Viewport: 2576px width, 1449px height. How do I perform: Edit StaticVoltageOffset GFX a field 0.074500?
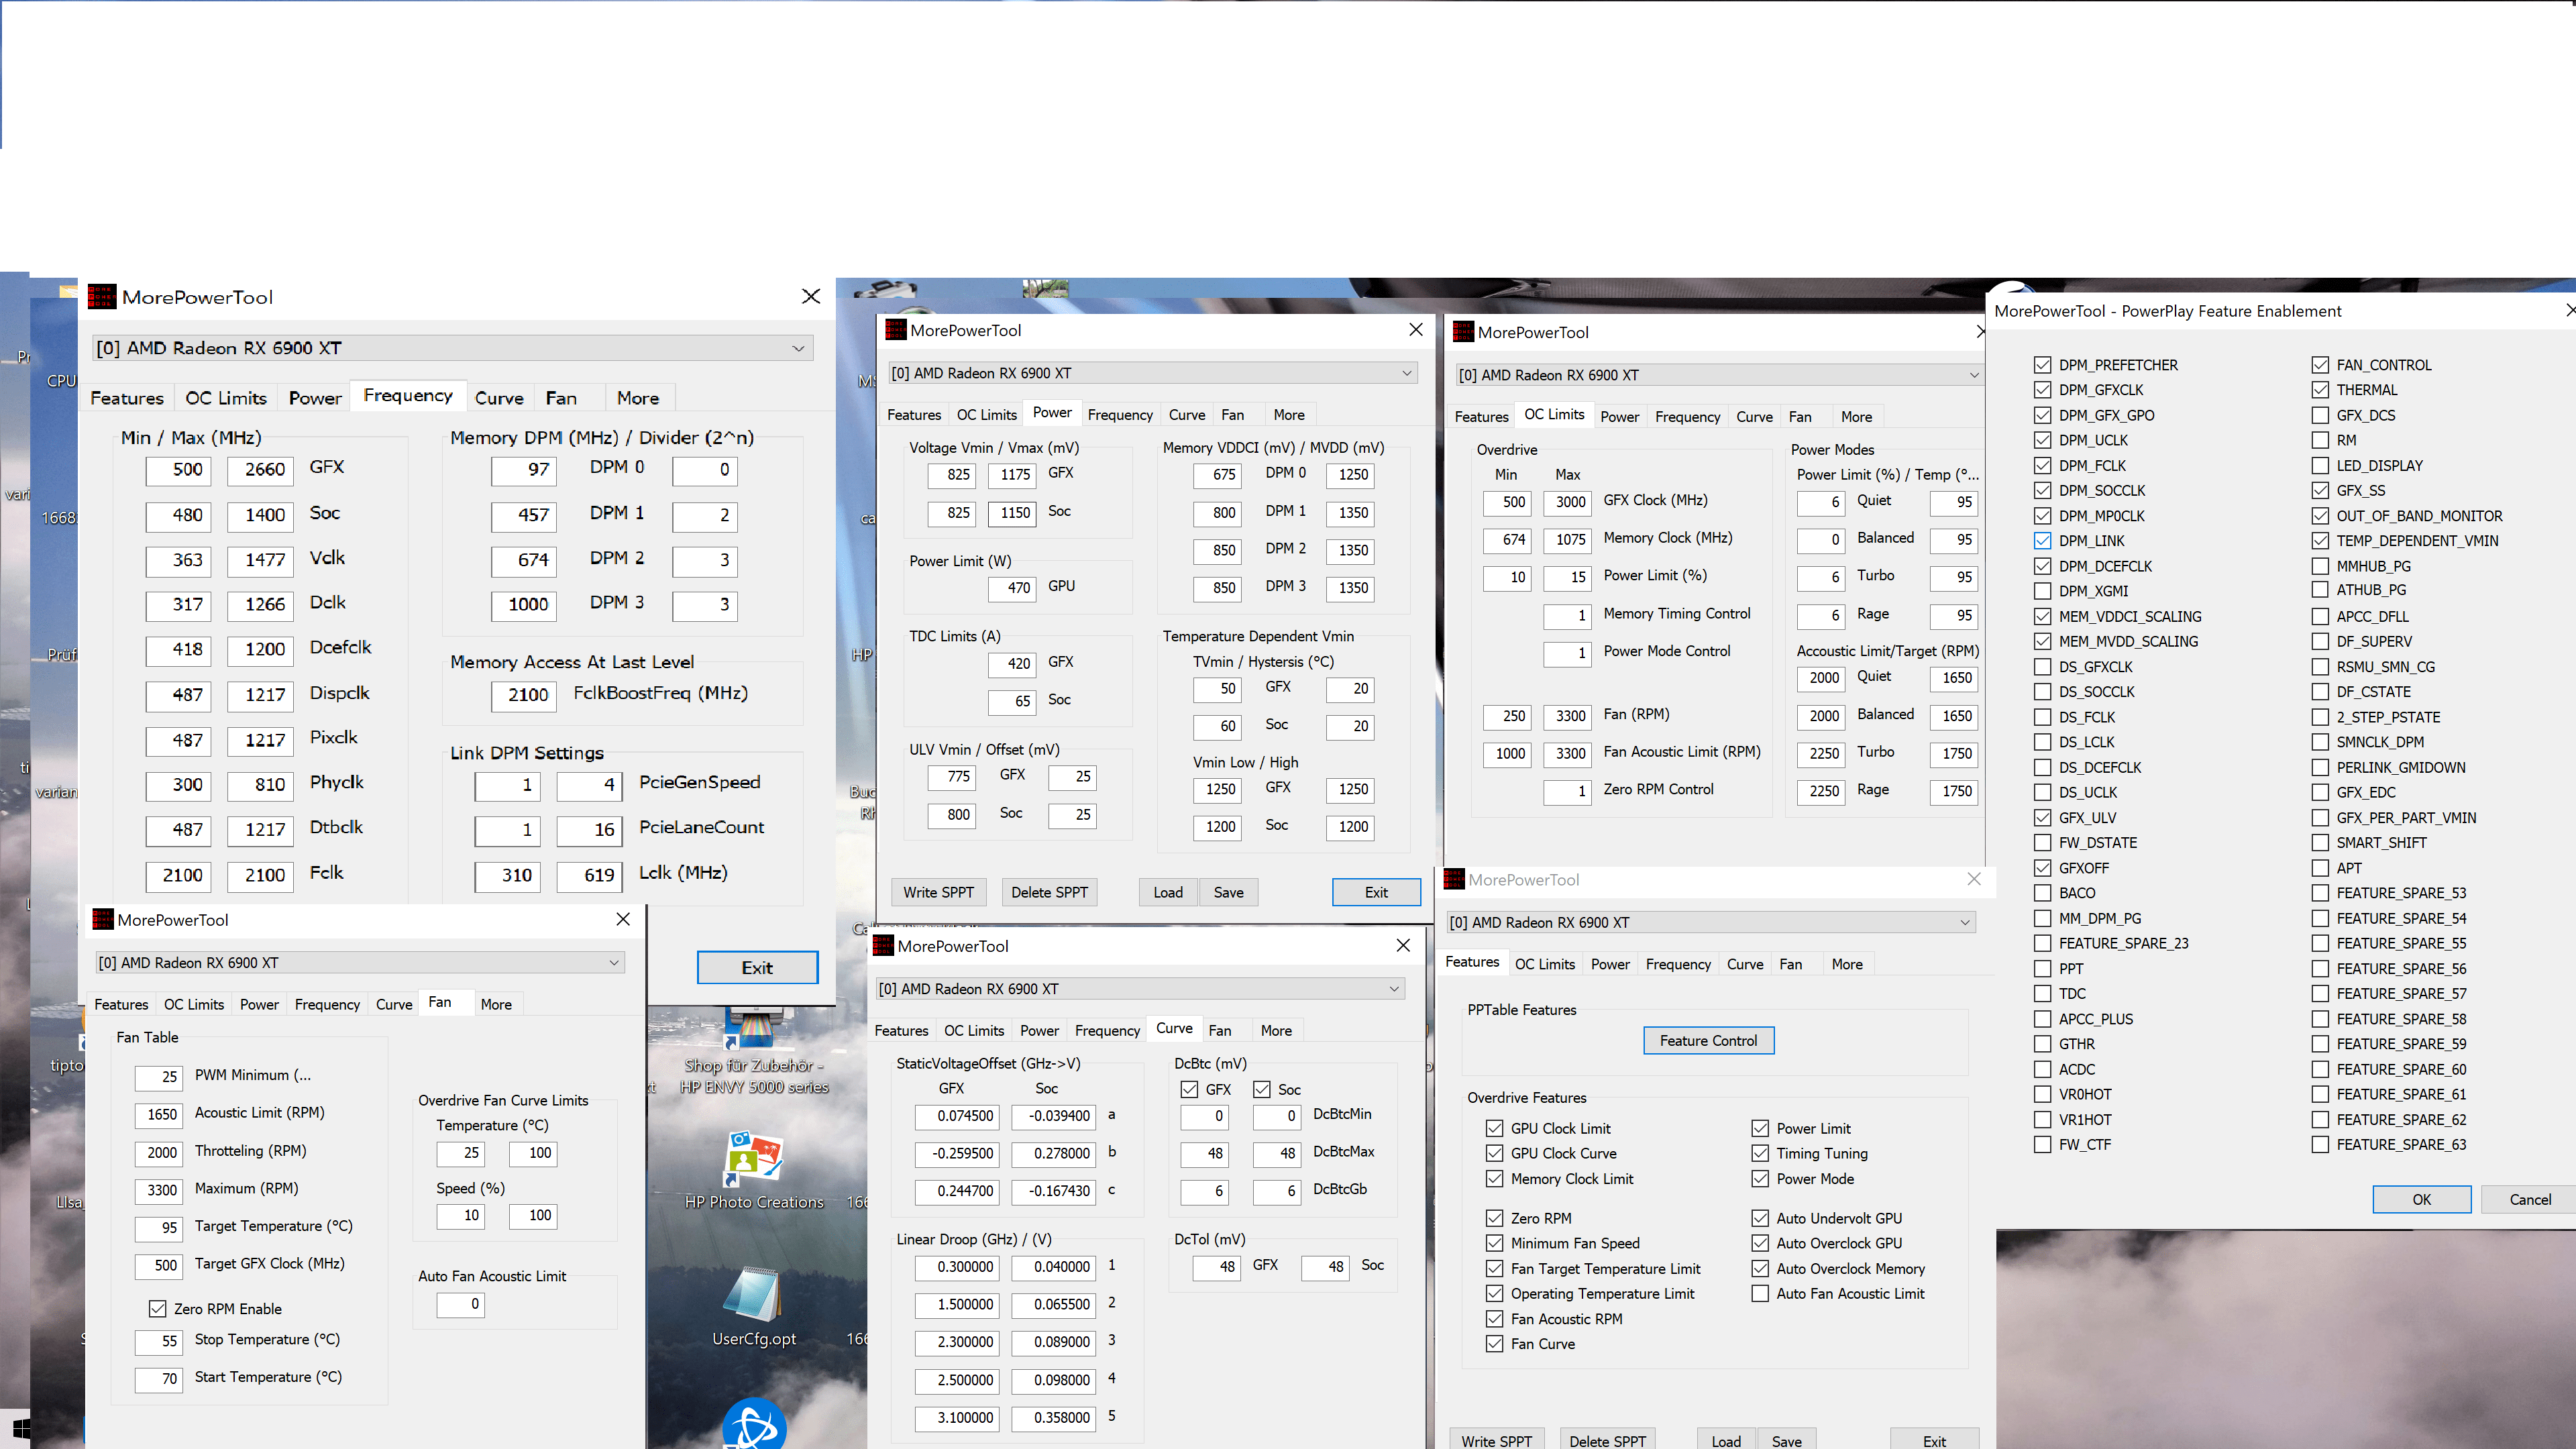957,1116
